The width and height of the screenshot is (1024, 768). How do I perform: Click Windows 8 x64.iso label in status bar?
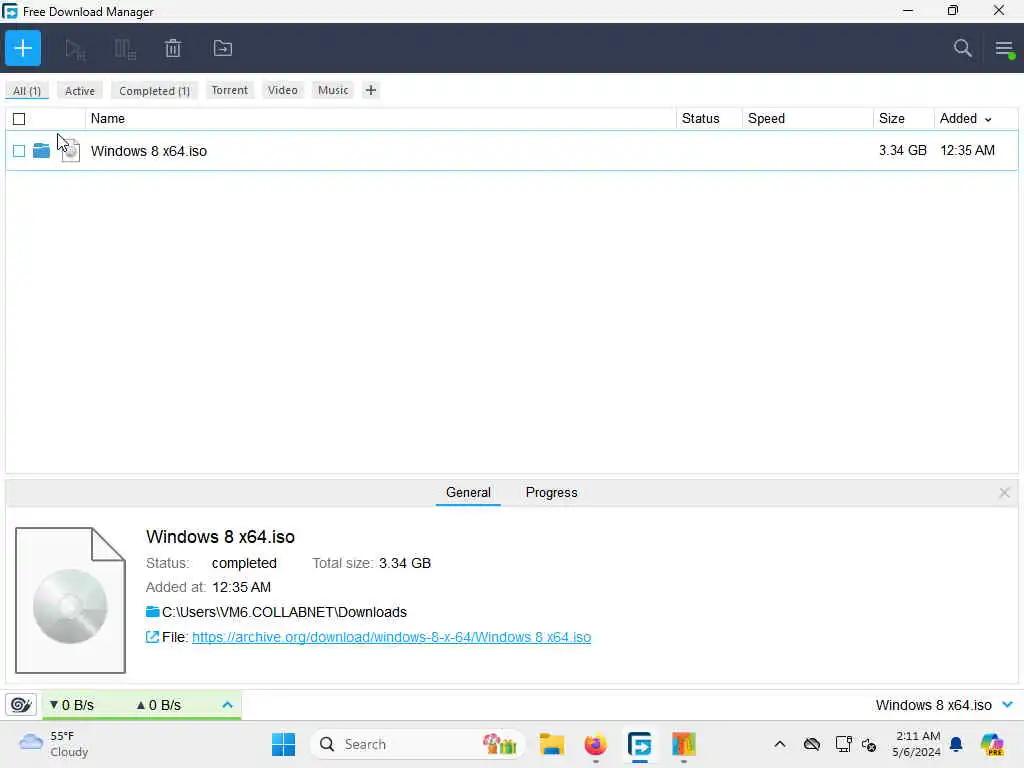tap(933, 705)
